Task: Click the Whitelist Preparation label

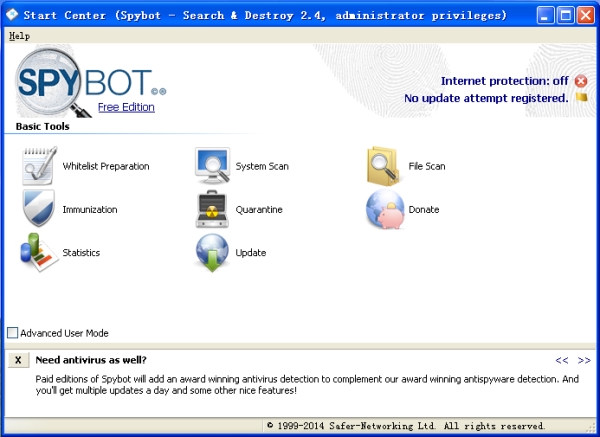Action: click(x=106, y=166)
